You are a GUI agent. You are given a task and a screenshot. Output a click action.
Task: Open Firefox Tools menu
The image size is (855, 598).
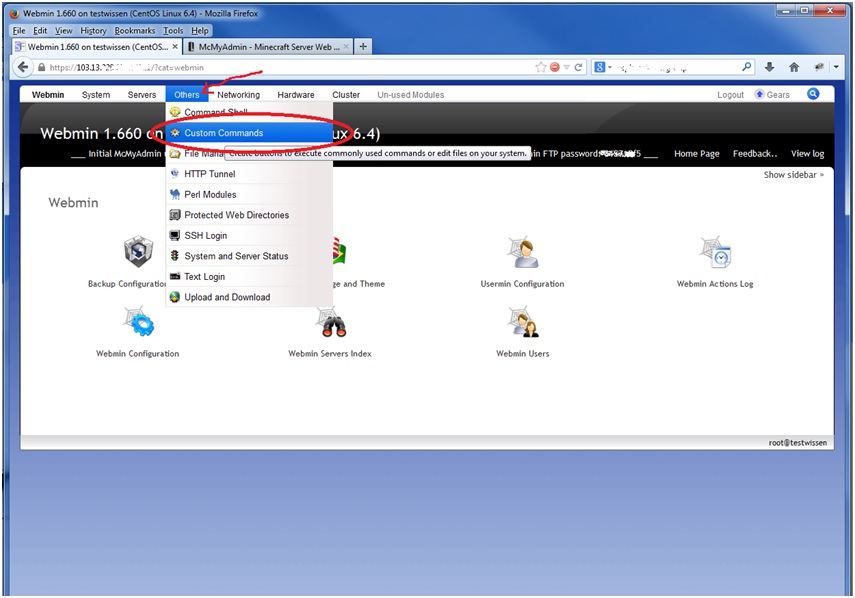point(173,31)
